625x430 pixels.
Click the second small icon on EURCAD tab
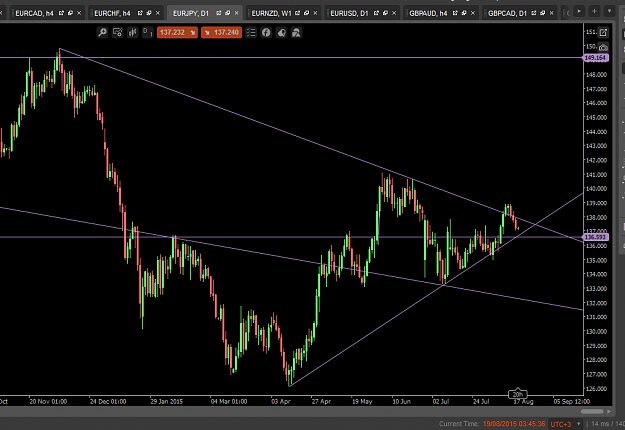70,13
